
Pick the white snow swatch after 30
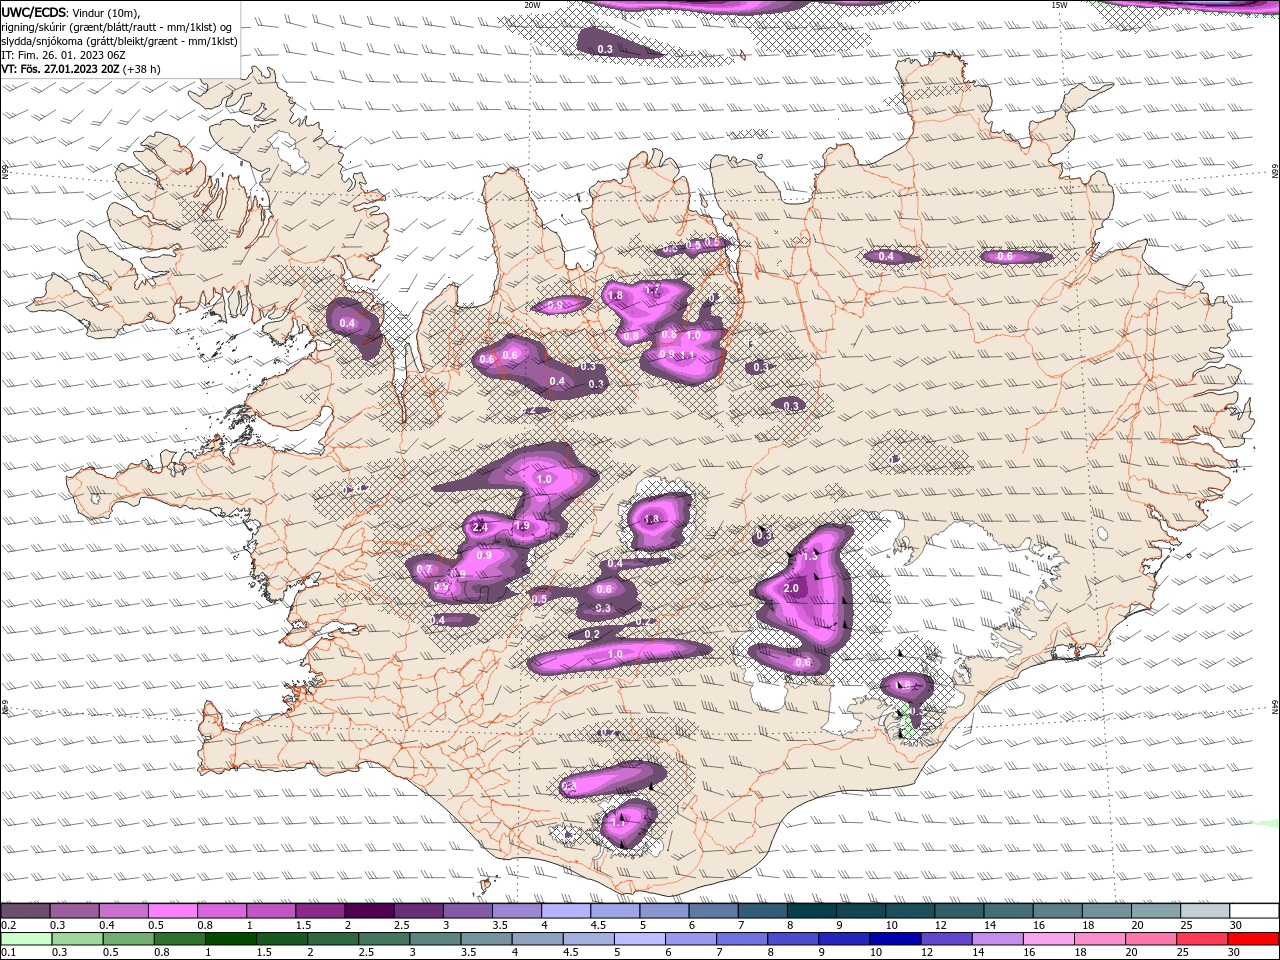[1255, 911]
